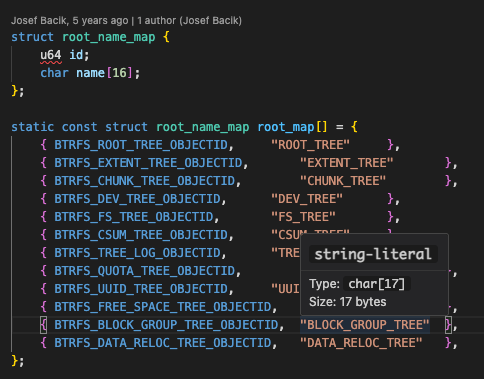Click BTRFS_FREE_SPACE_TREE_OBJECTID constant

click(163, 307)
